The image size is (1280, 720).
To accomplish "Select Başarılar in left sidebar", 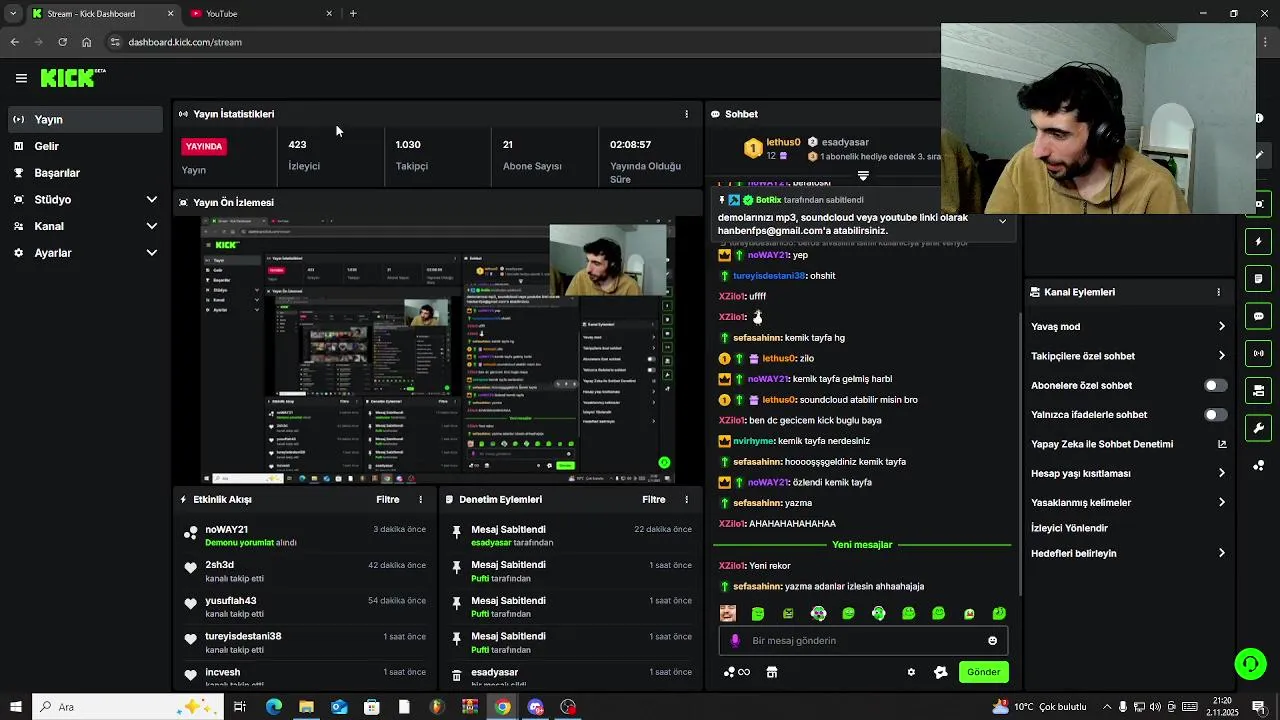I will click(85, 173).
